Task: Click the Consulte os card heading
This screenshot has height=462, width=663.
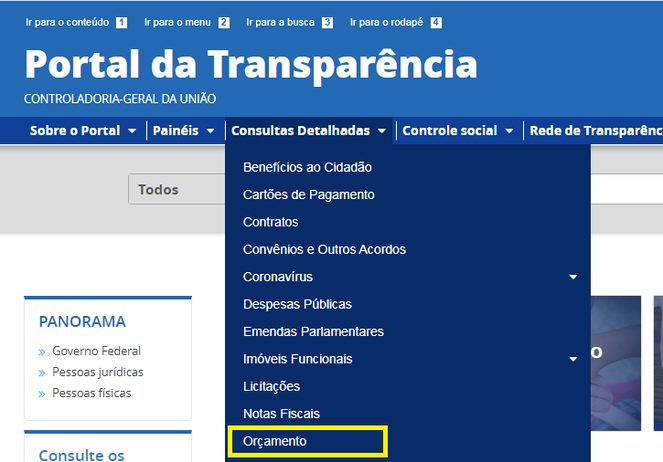Action: click(x=82, y=455)
